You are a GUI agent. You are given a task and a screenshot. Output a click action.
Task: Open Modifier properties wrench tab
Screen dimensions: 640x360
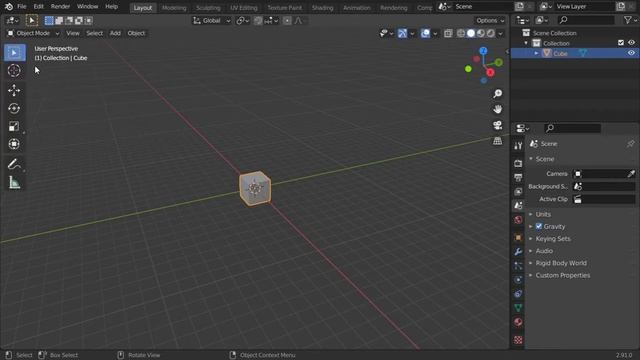(518, 251)
